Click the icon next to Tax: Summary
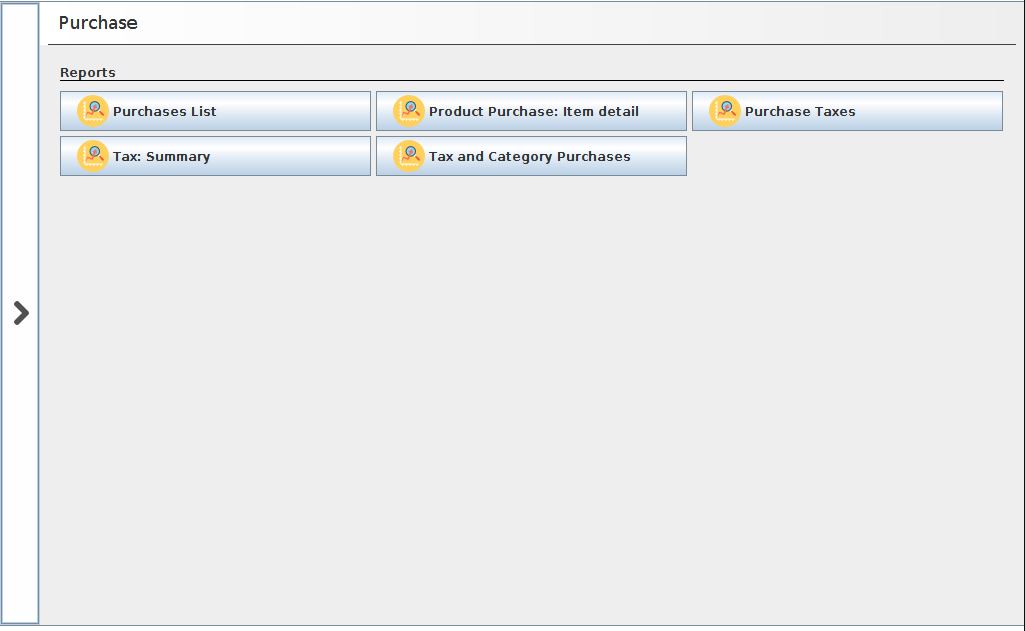This screenshot has height=631, width=1025. tap(93, 156)
